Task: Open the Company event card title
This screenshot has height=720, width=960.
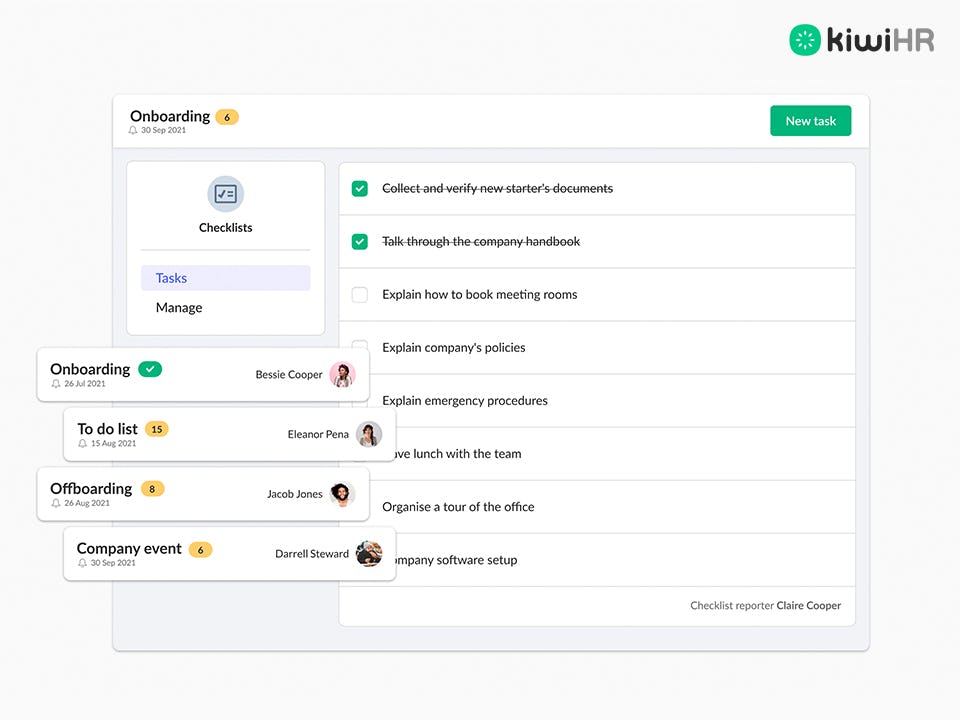Action: [x=129, y=548]
